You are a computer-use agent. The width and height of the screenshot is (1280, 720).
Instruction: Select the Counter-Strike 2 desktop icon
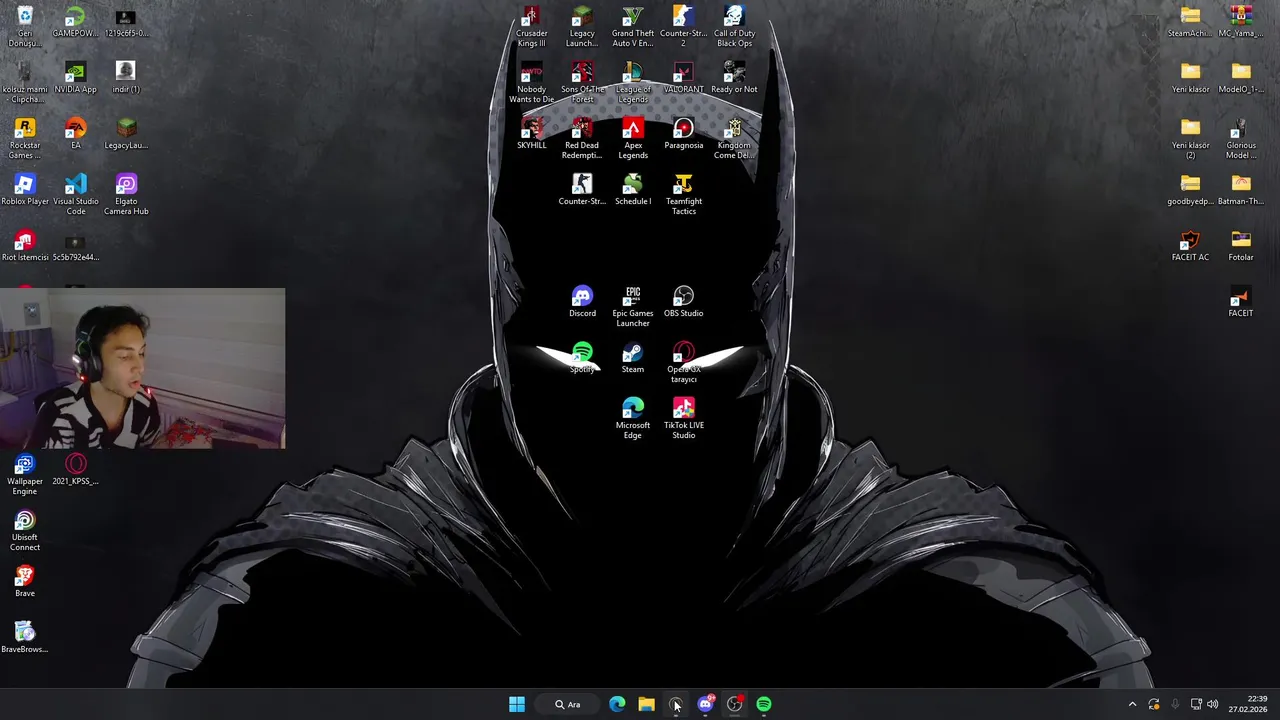(x=683, y=27)
